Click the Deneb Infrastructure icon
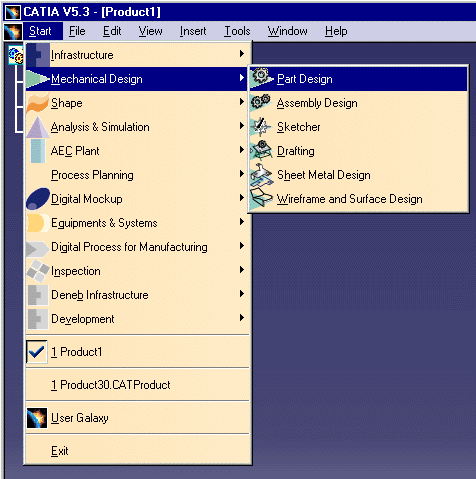476x479 pixels. 37,295
